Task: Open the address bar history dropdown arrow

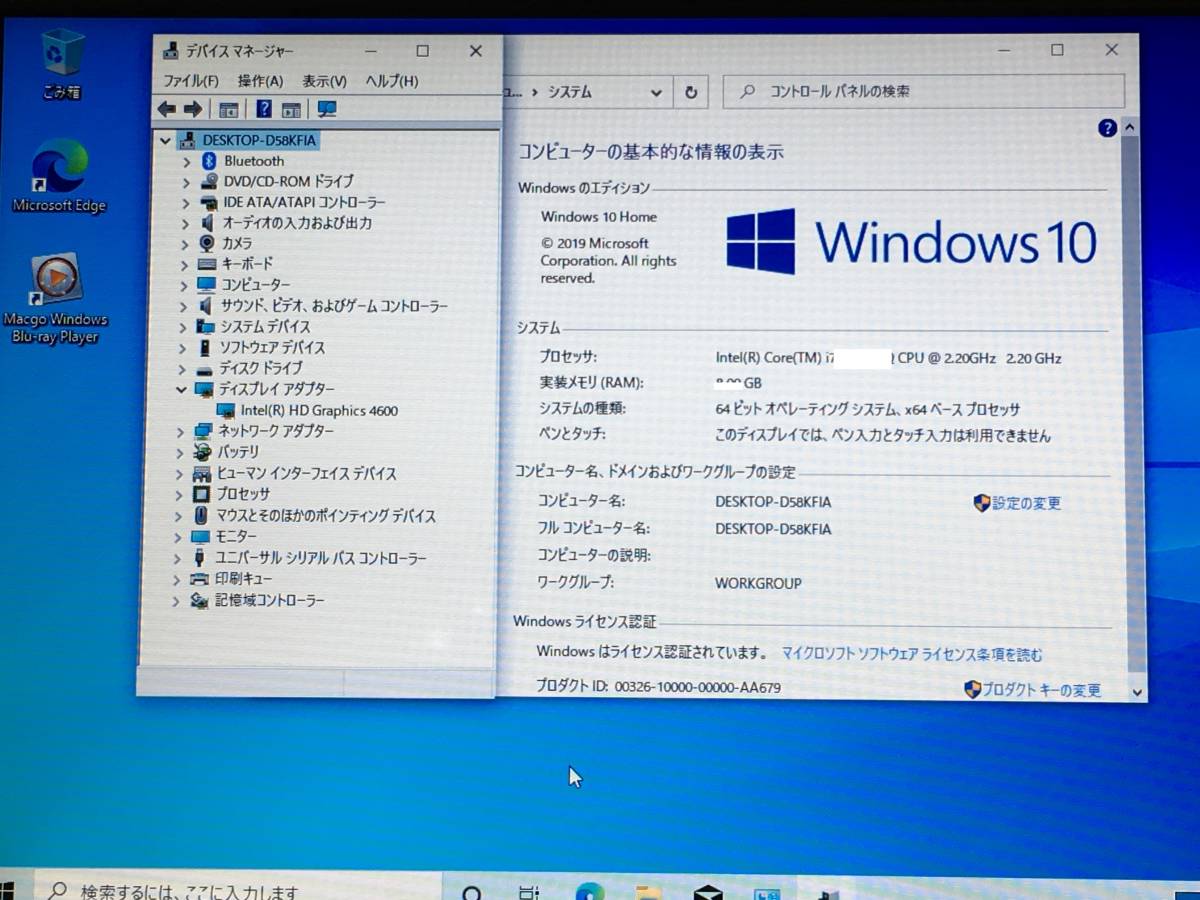Action: click(x=656, y=93)
